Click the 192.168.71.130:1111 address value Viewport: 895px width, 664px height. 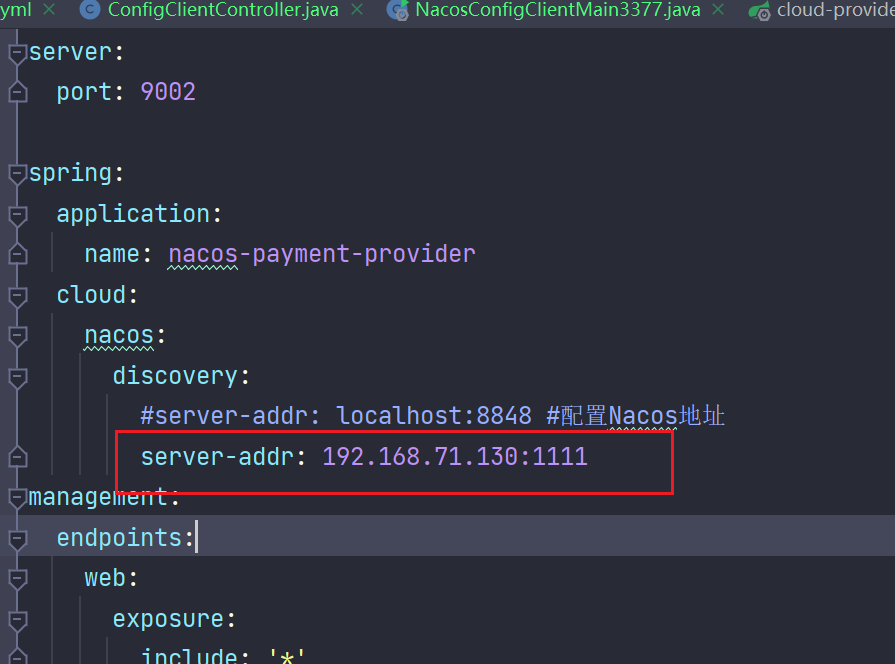click(455, 457)
